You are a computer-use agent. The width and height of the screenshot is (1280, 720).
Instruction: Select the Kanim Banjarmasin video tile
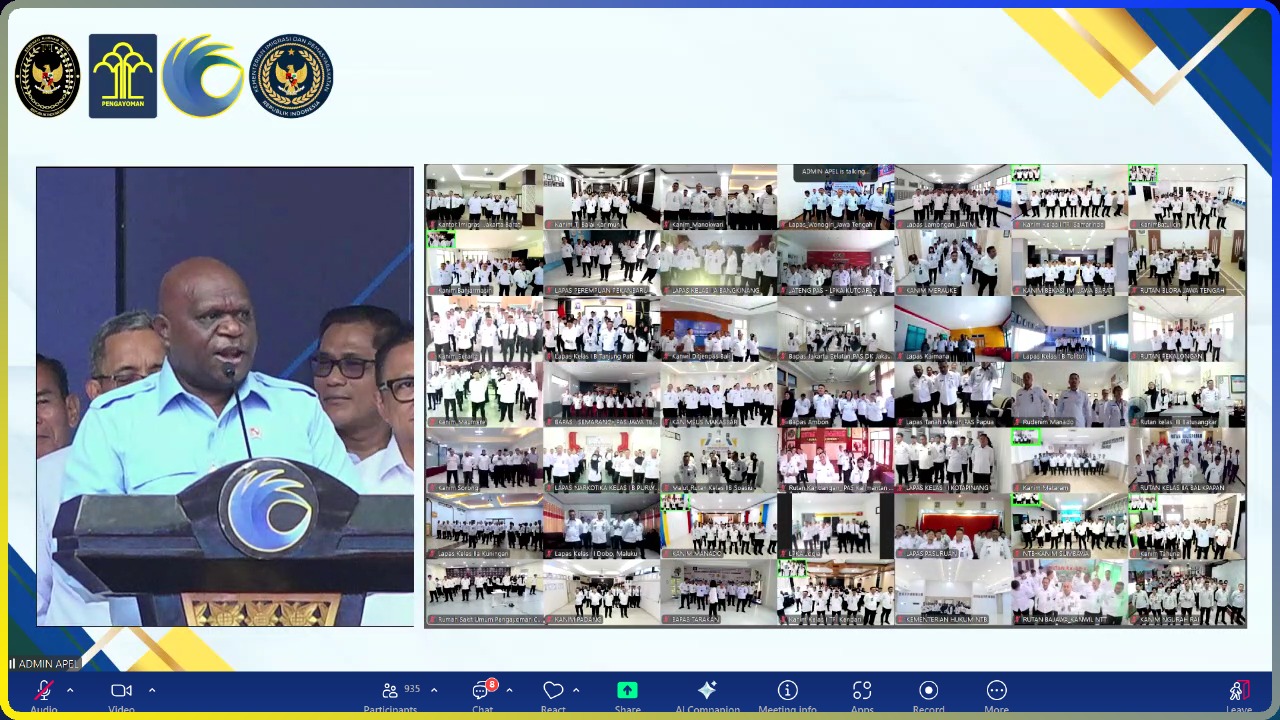click(484, 263)
